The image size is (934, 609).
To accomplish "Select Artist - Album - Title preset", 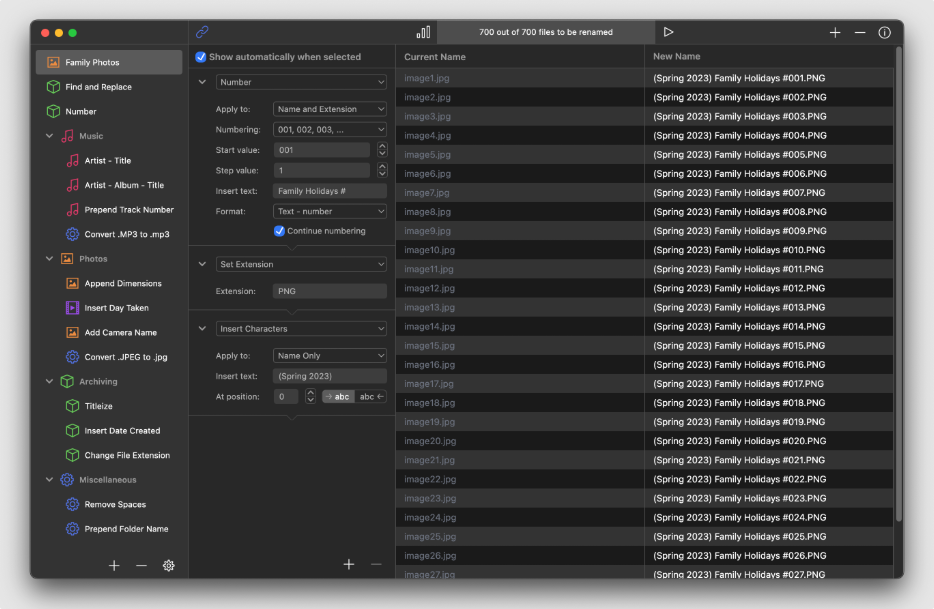I will [x=124, y=185].
